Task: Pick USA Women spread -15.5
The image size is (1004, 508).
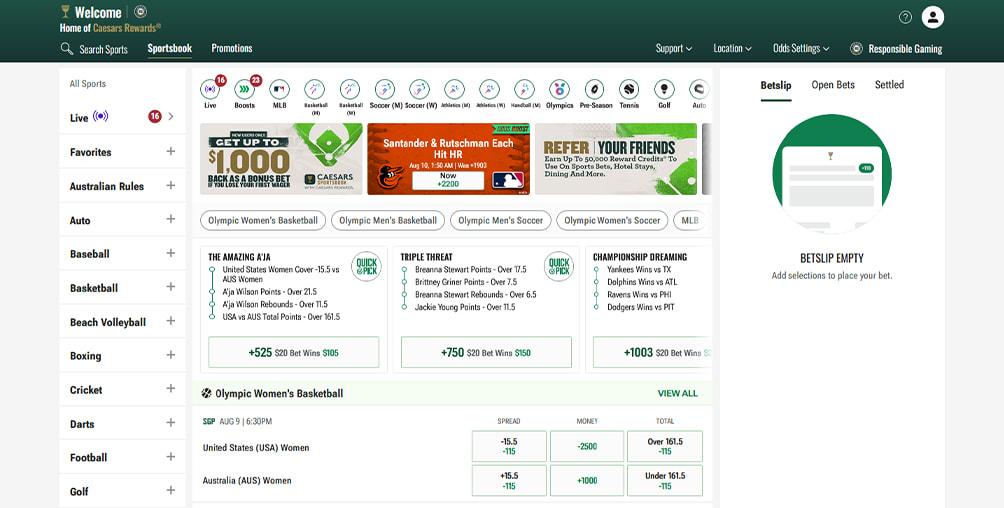Action: pos(509,447)
